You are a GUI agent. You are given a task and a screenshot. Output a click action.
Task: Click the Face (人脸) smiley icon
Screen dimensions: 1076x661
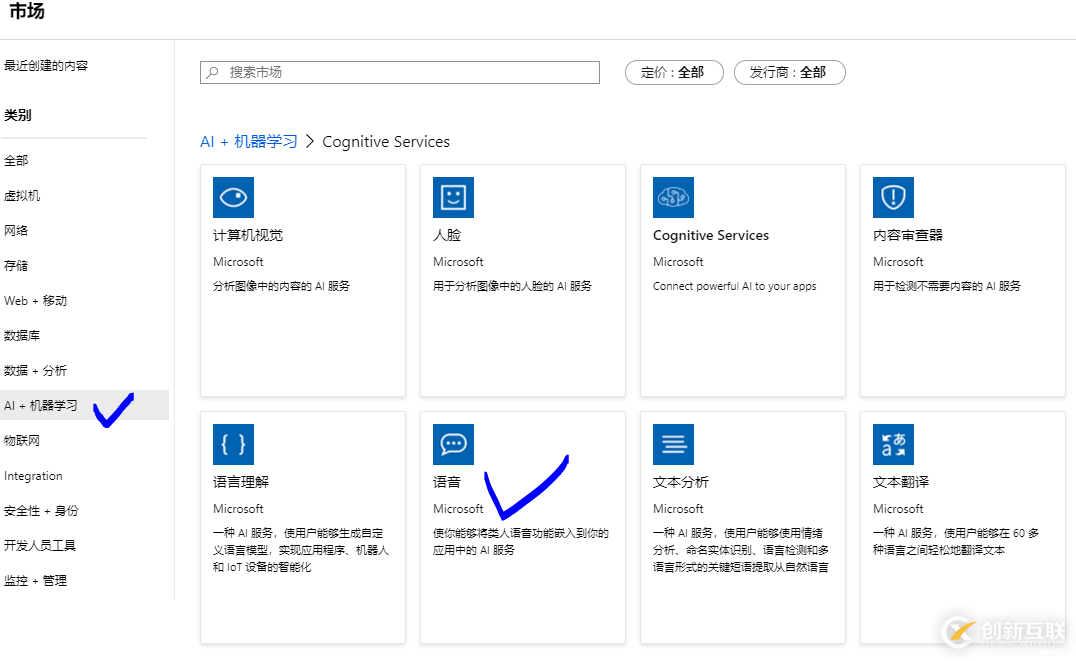click(454, 198)
